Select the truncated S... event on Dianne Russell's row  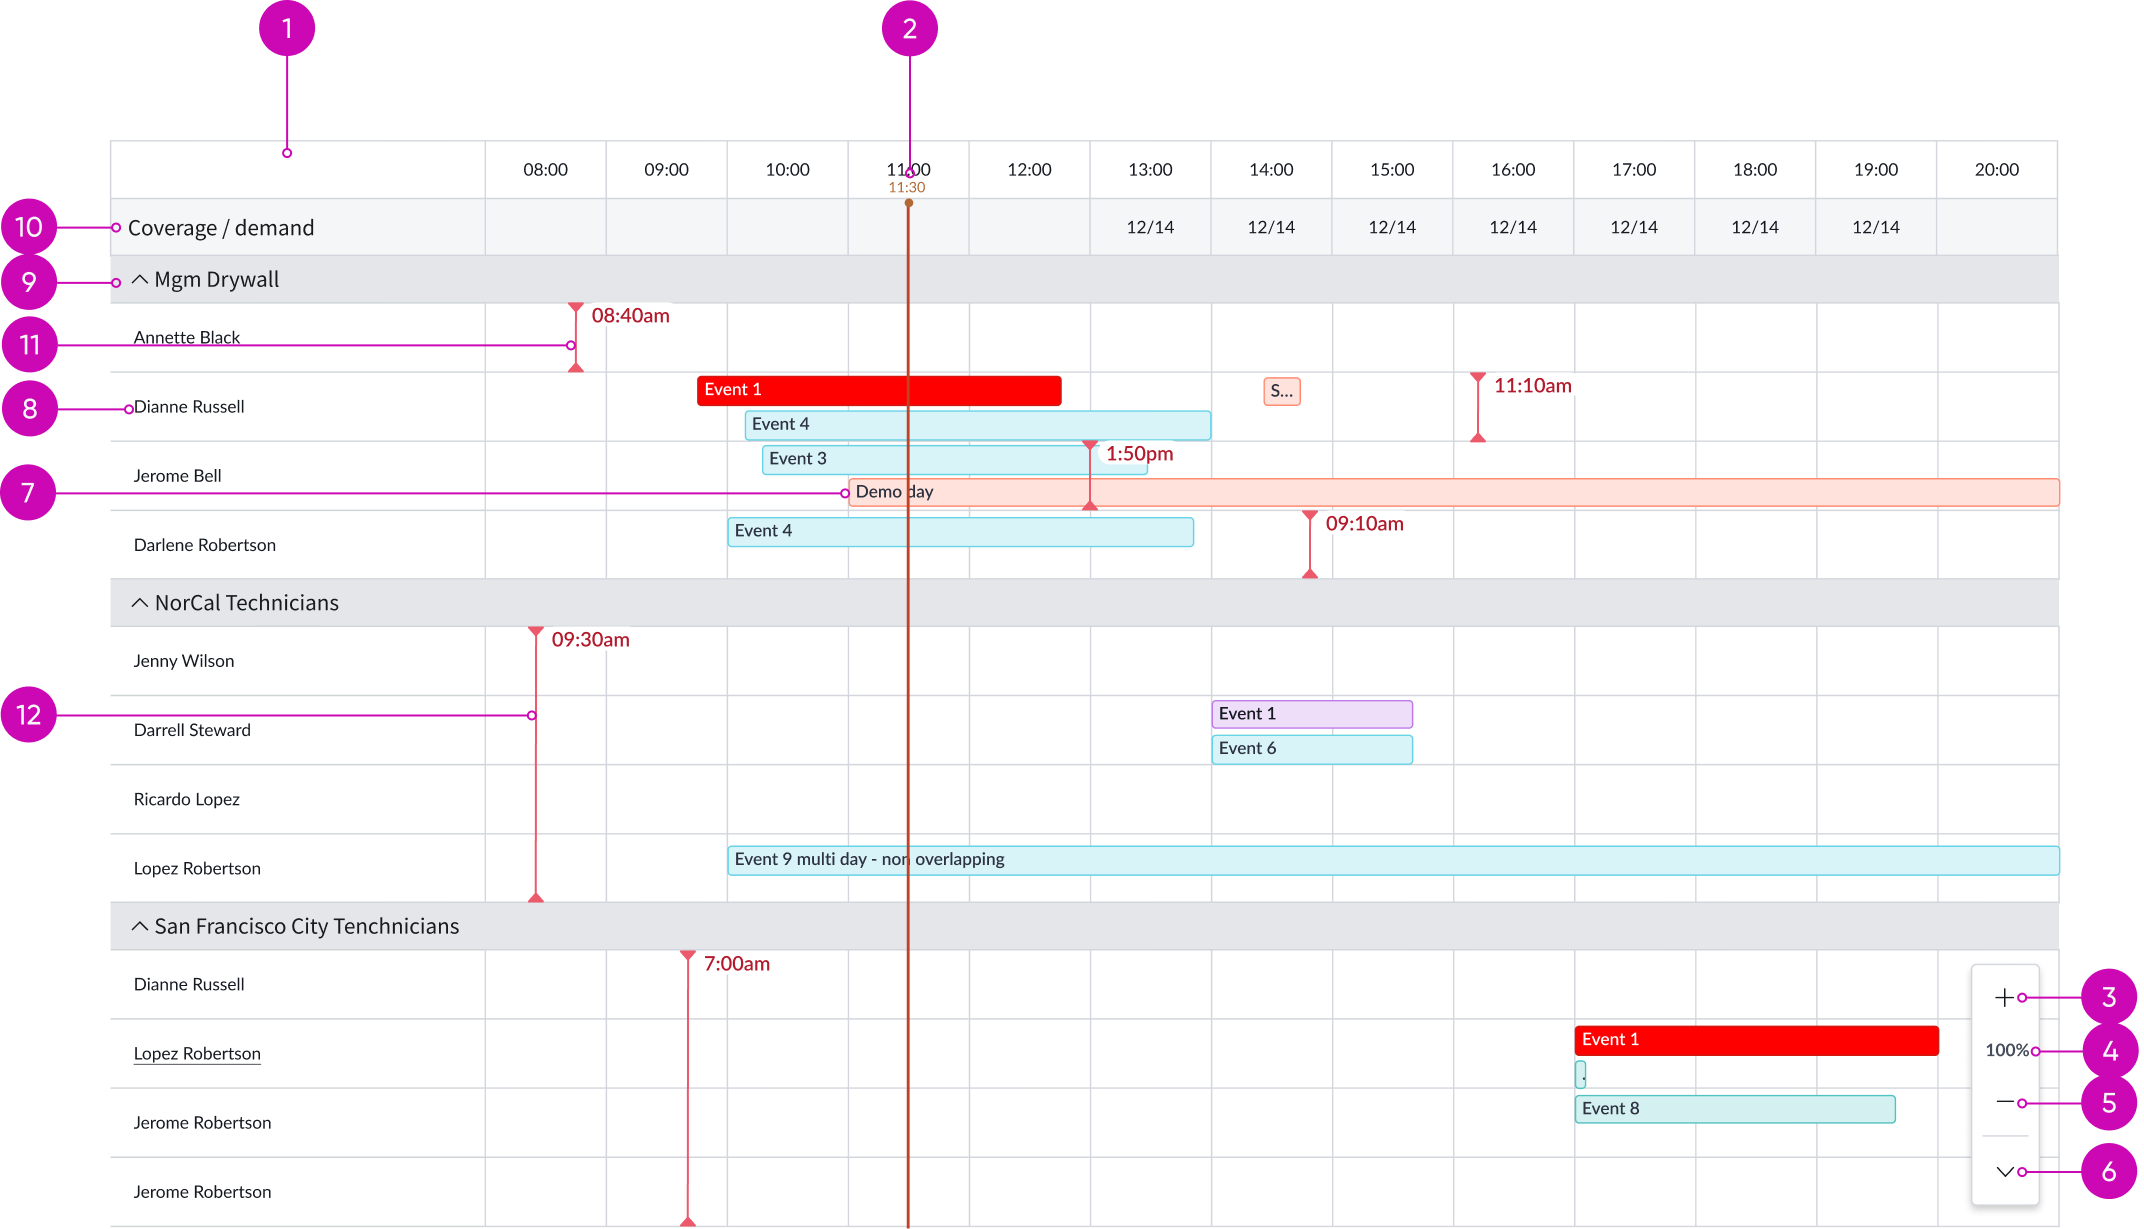tap(1281, 390)
